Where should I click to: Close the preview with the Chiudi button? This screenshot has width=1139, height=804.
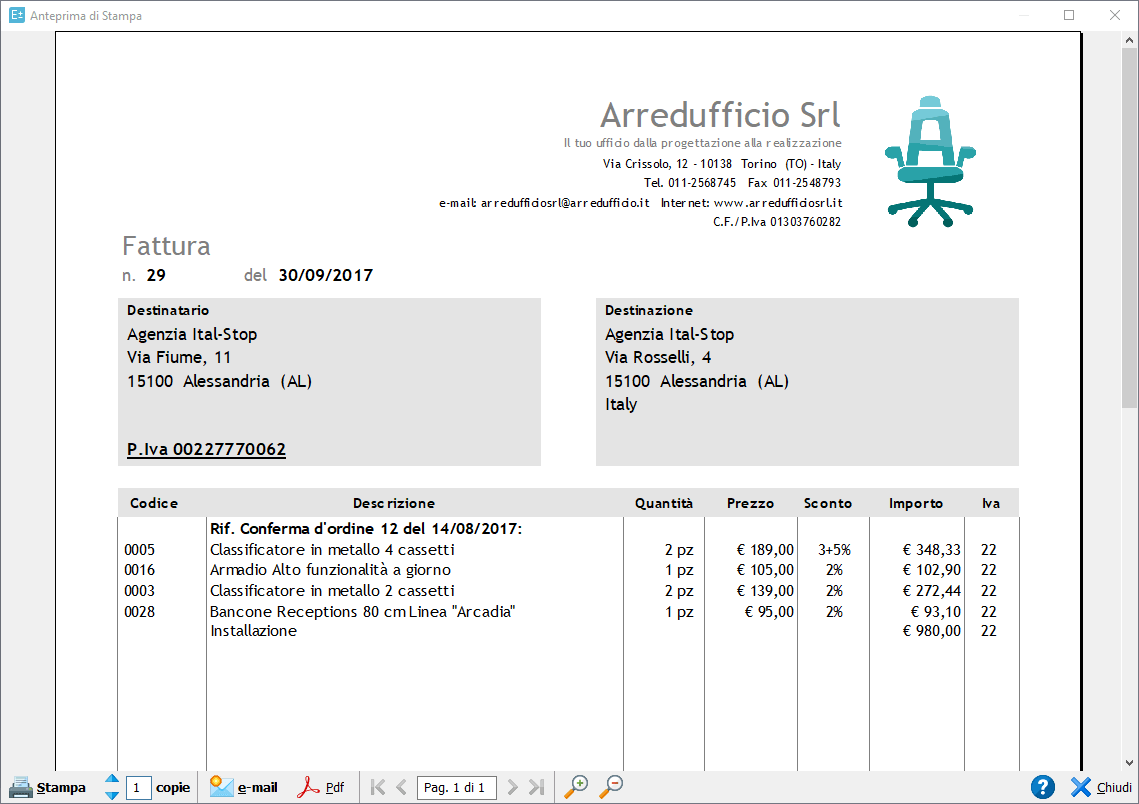click(1101, 787)
